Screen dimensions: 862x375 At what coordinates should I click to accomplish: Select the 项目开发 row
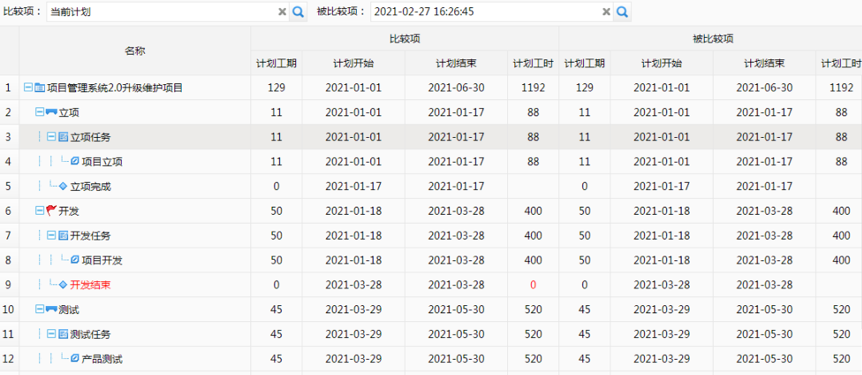pyautogui.click(x=431, y=260)
